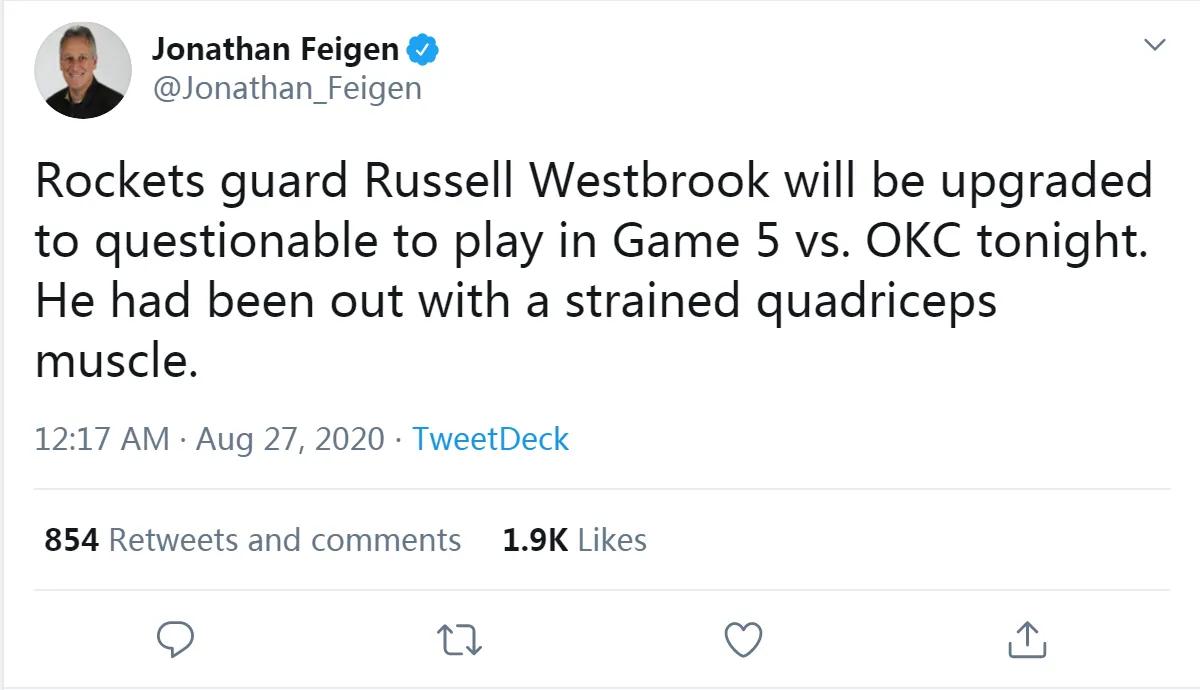Open the share tweet icon

[1026, 639]
